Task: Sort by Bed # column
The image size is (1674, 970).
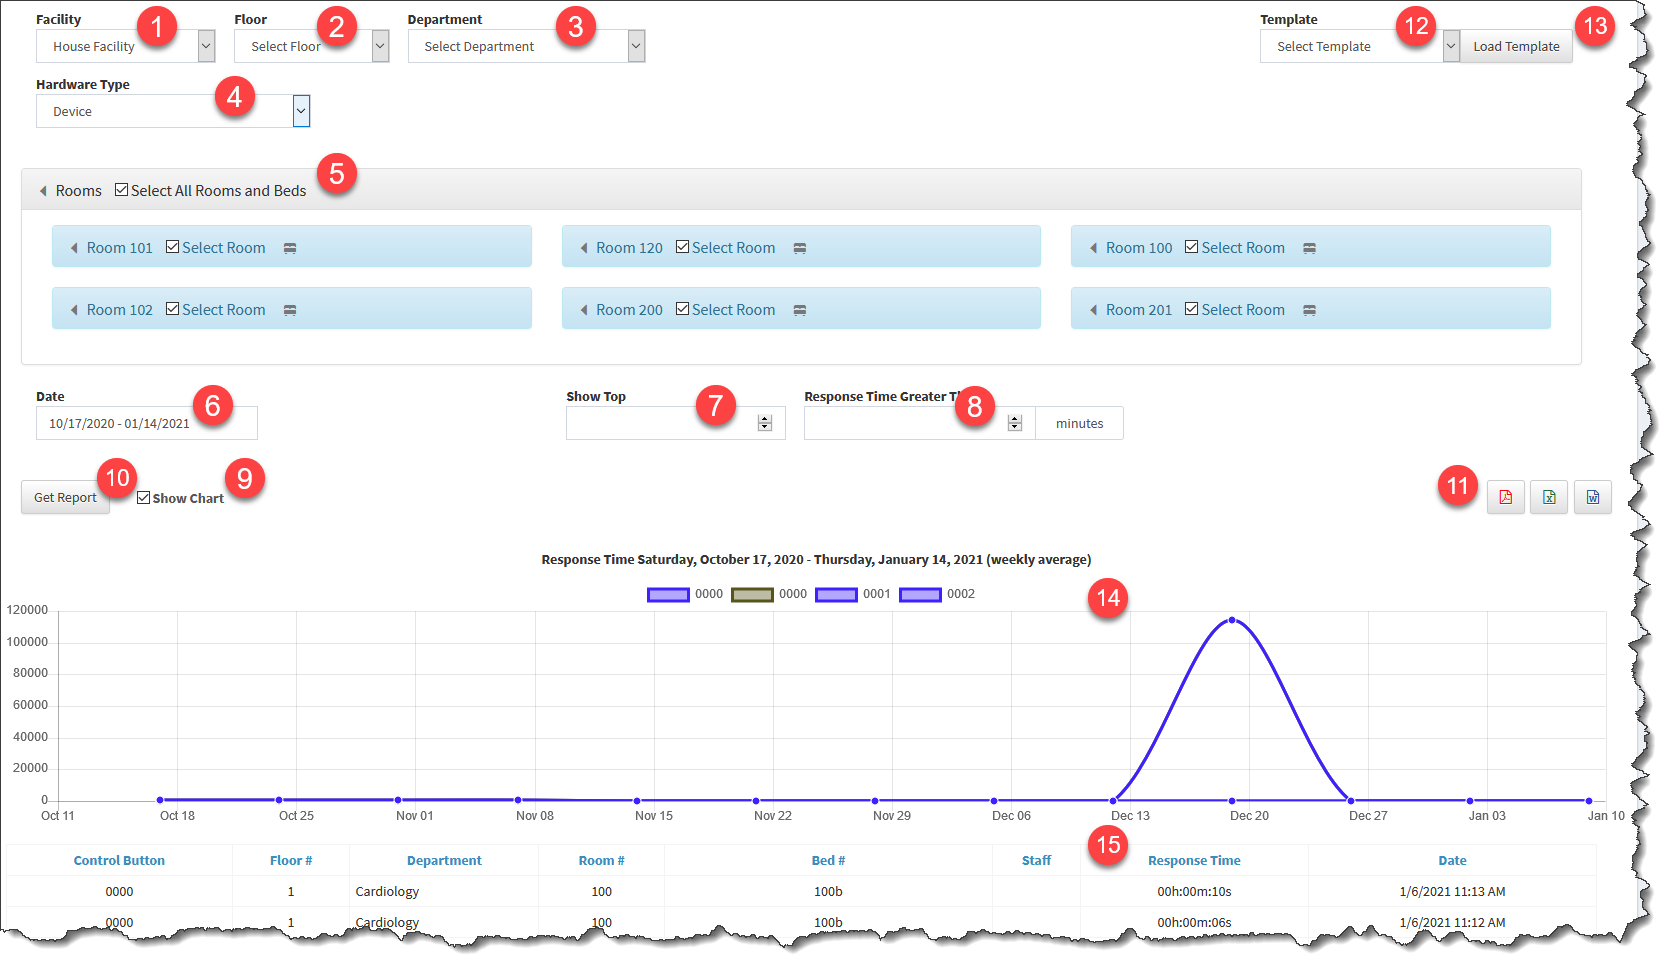Action: tap(828, 860)
